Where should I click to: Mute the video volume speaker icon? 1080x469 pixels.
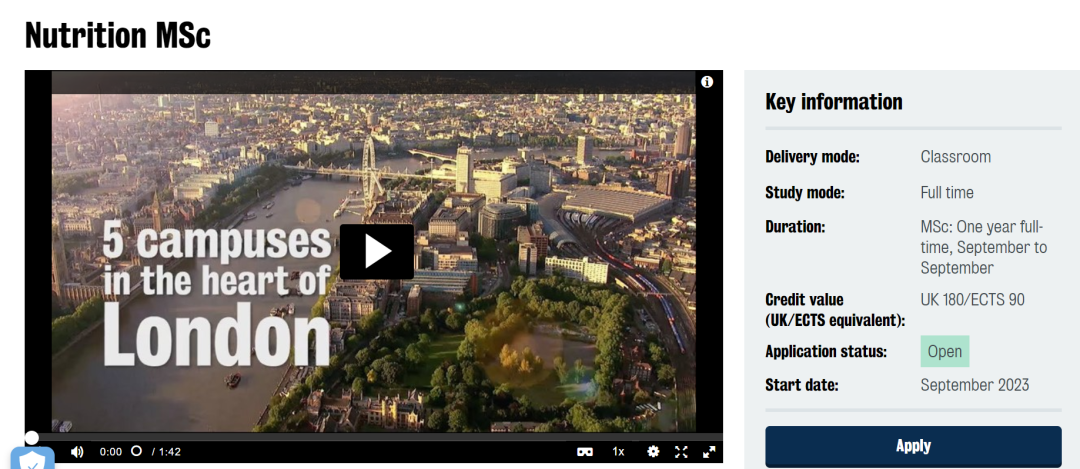76,452
